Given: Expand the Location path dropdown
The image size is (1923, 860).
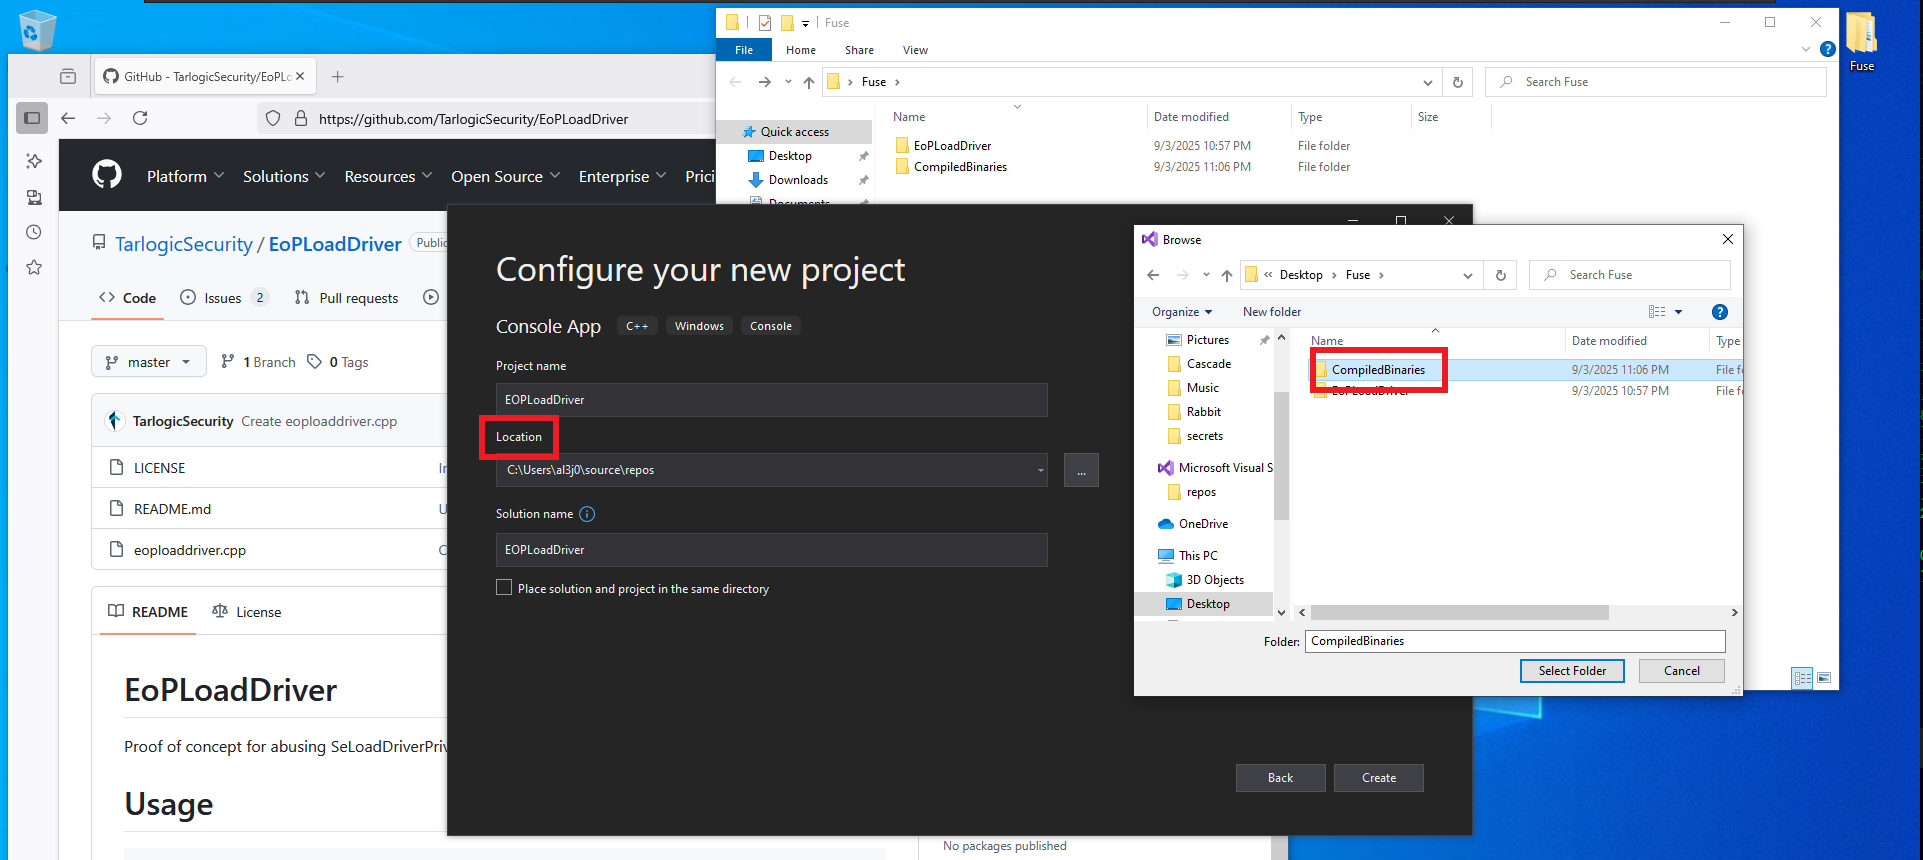Looking at the screenshot, I should coord(1040,470).
